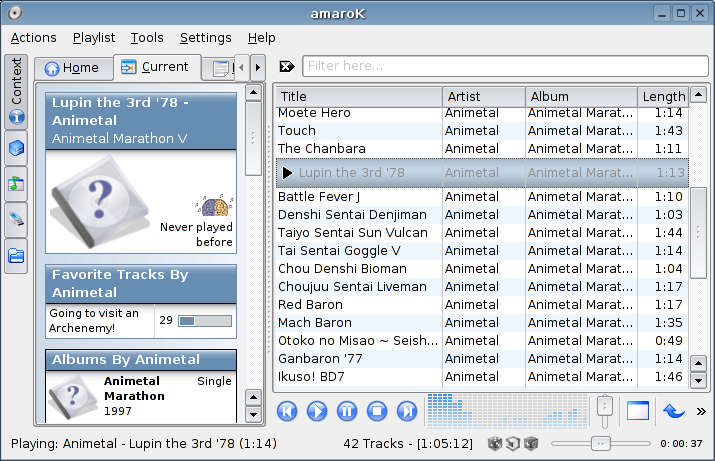Toggle the player window icon
This screenshot has height=461, width=715.
click(637, 411)
